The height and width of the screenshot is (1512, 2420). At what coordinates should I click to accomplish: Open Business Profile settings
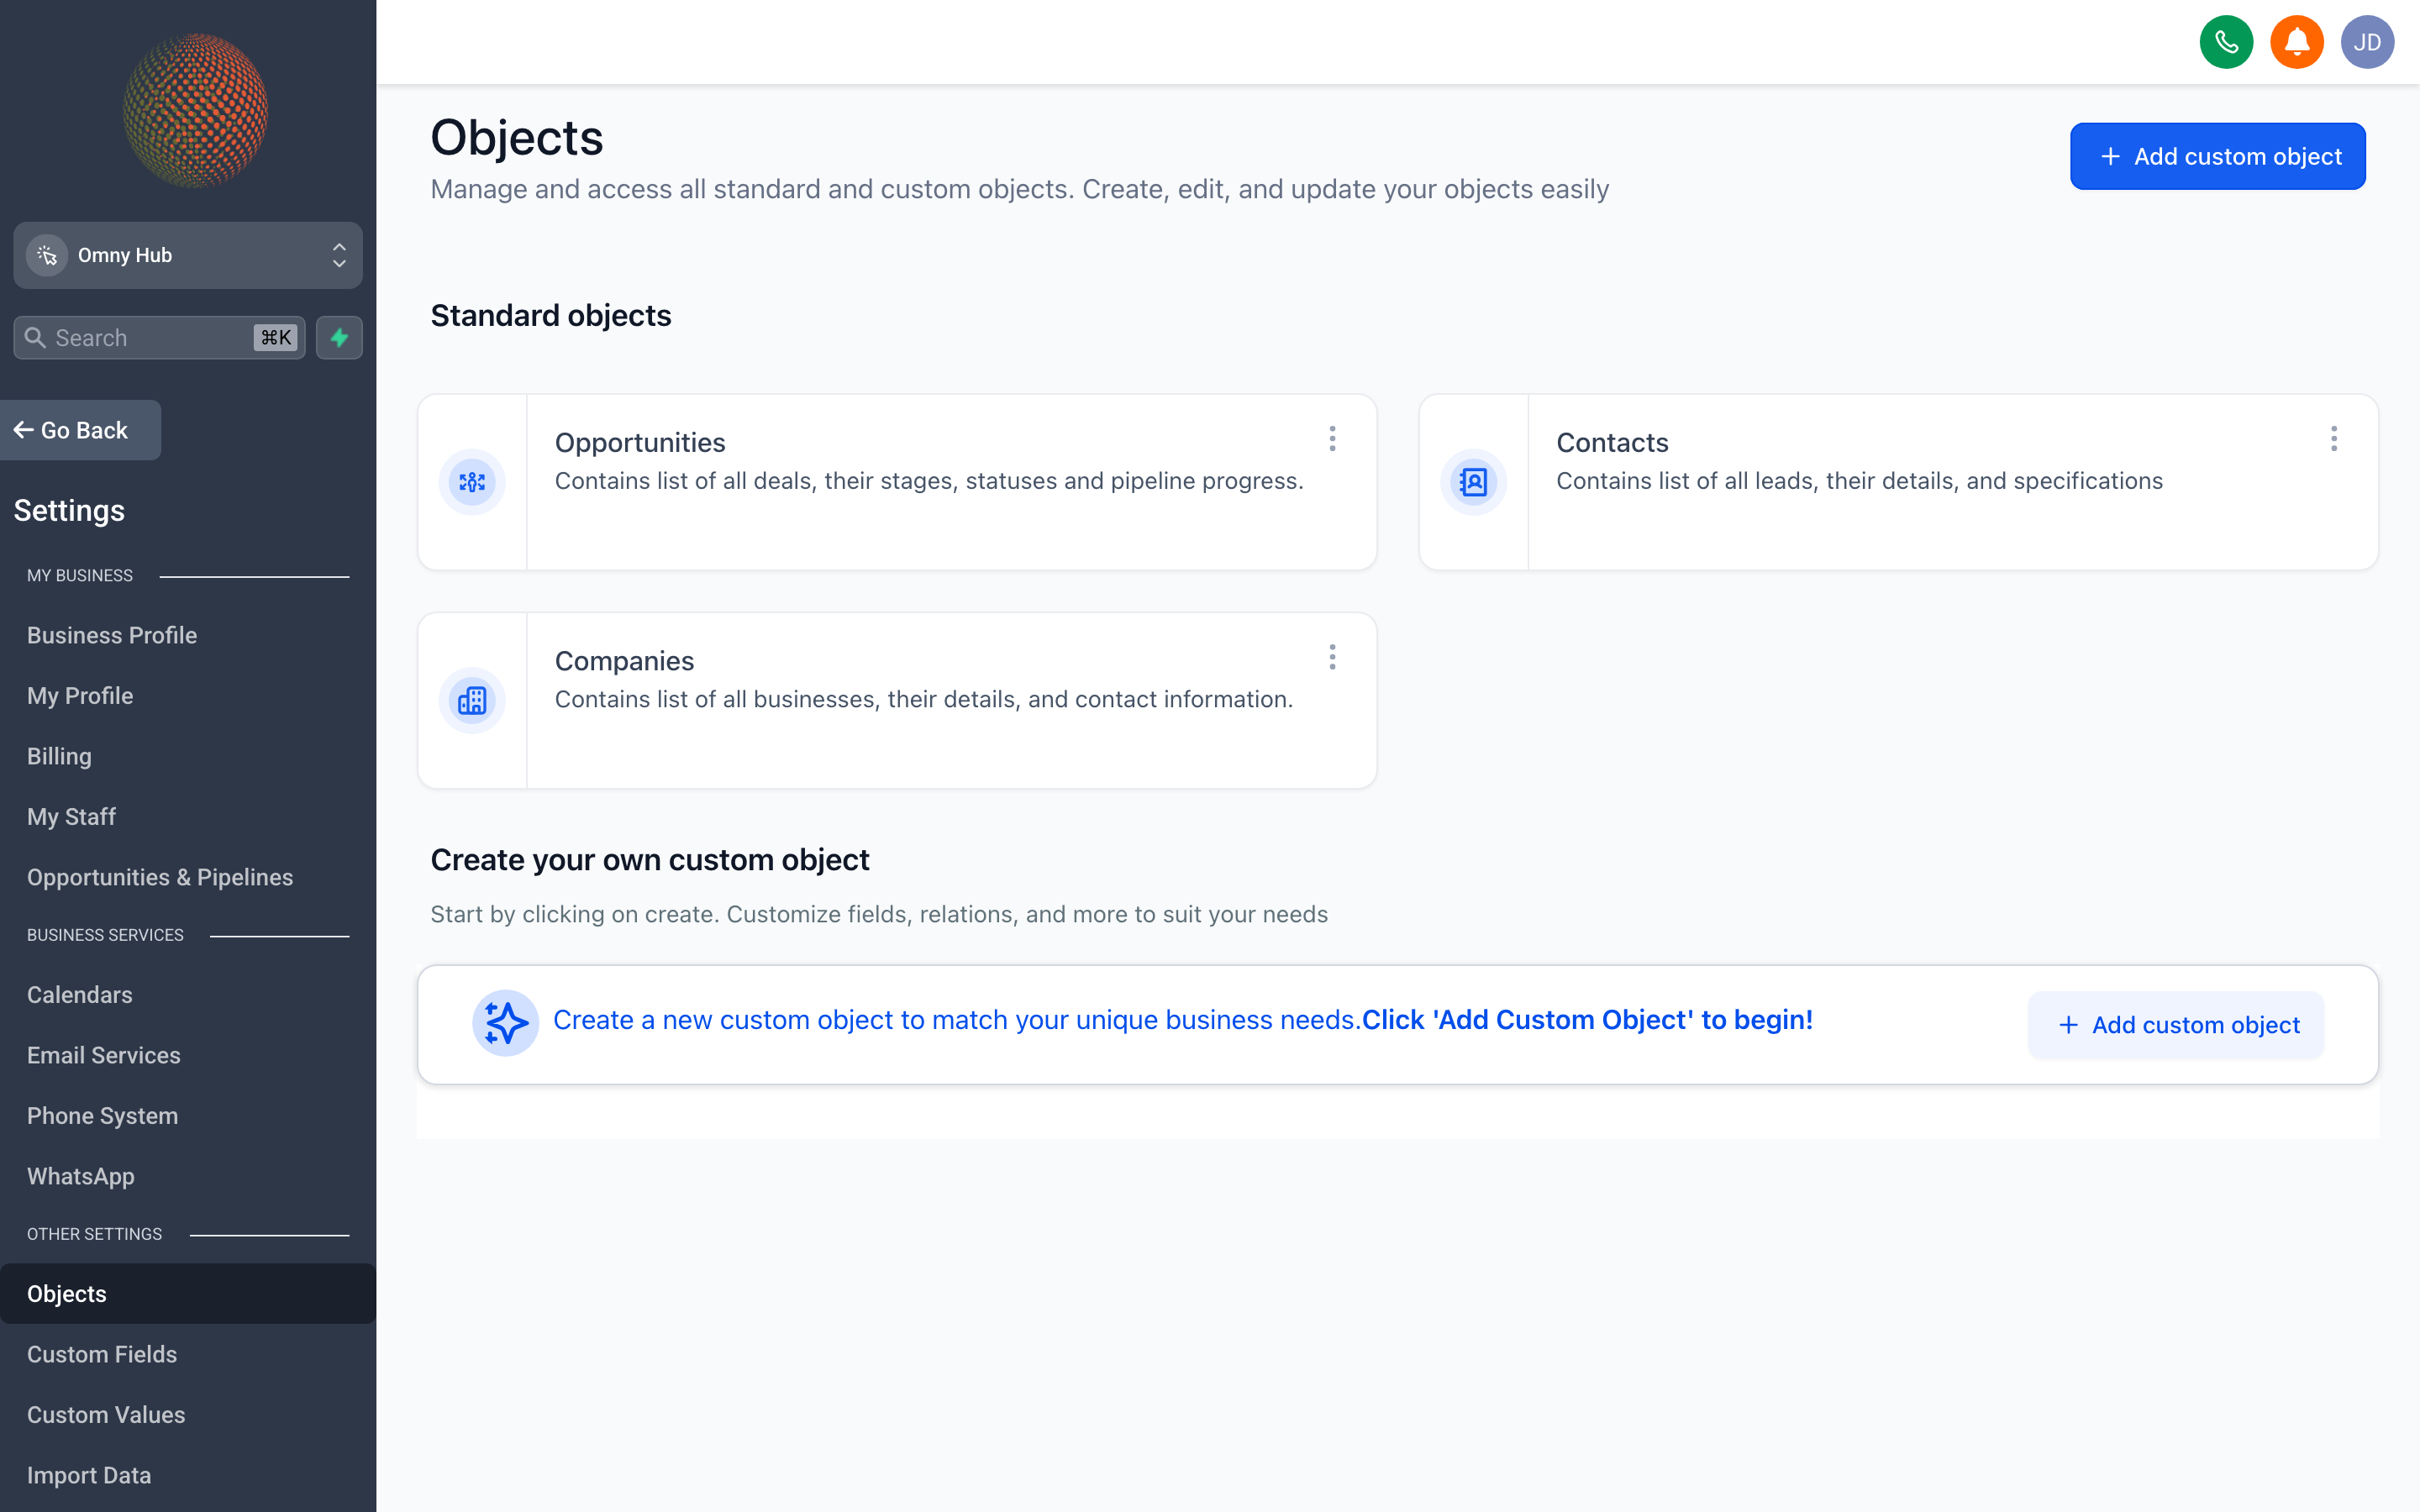click(x=112, y=635)
